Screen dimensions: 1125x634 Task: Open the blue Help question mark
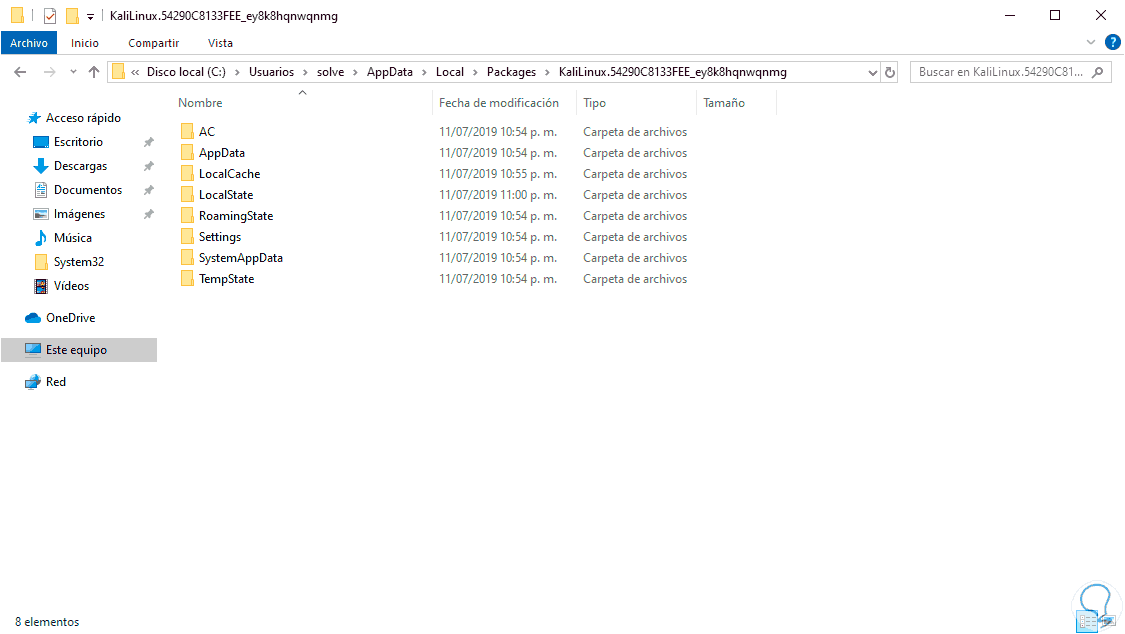click(x=1113, y=42)
